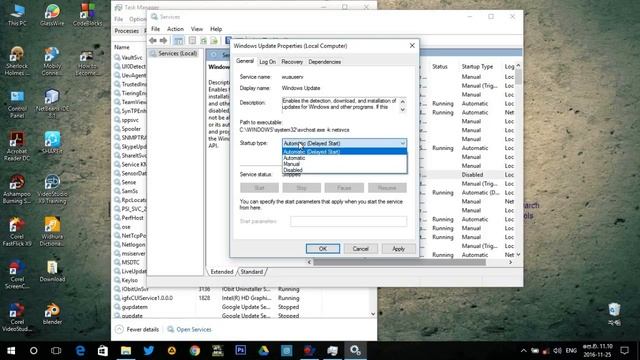Switch to Extended view tab in Services
This screenshot has width=640, height=360.
coord(222,272)
